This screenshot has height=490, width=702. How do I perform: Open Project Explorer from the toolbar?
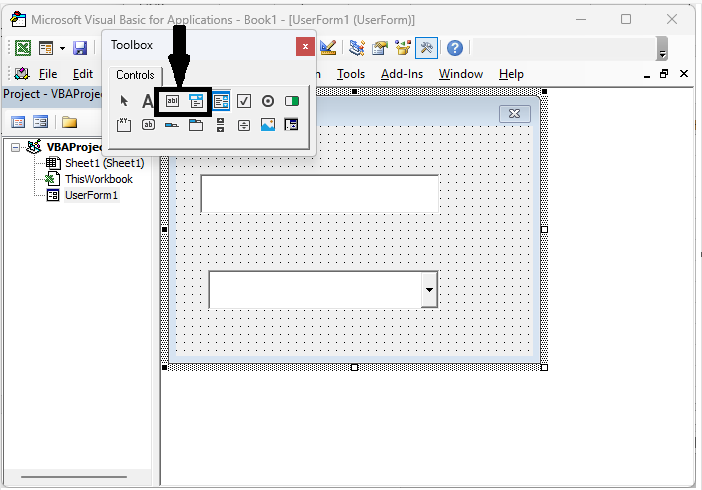357,48
